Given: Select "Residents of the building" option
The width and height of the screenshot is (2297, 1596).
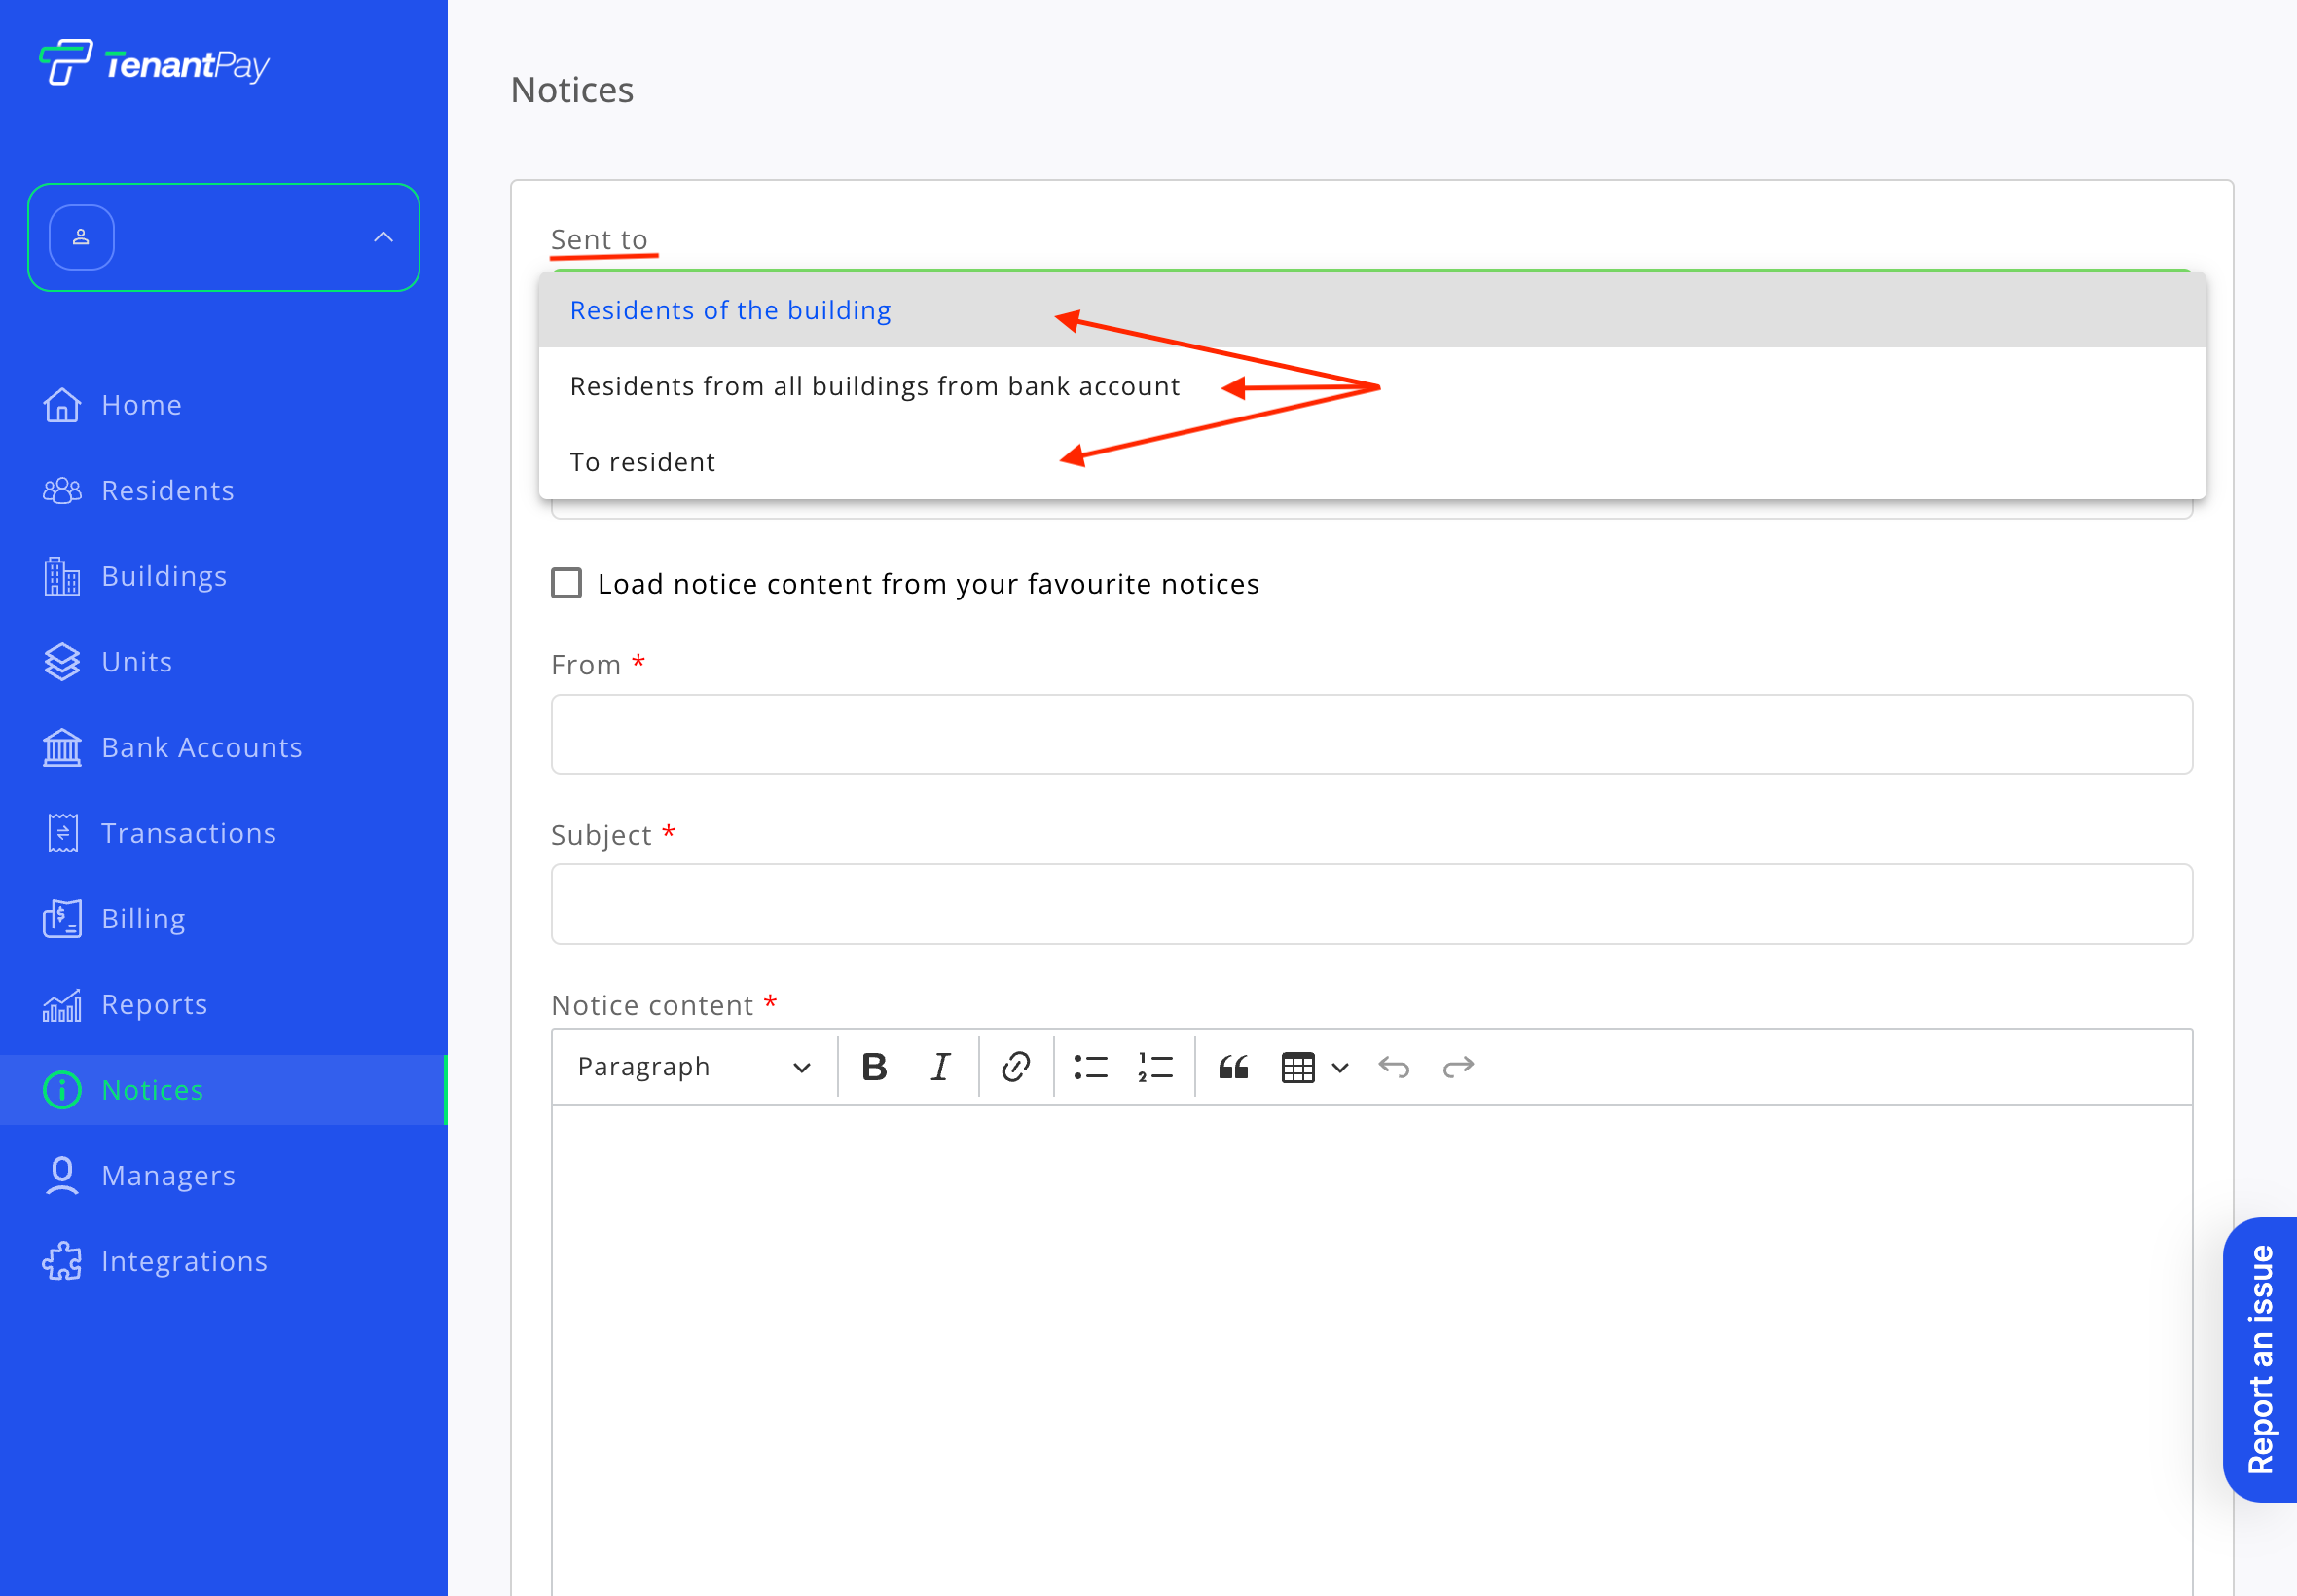Looking at the screenshot, I should click(x=730, y=310).
